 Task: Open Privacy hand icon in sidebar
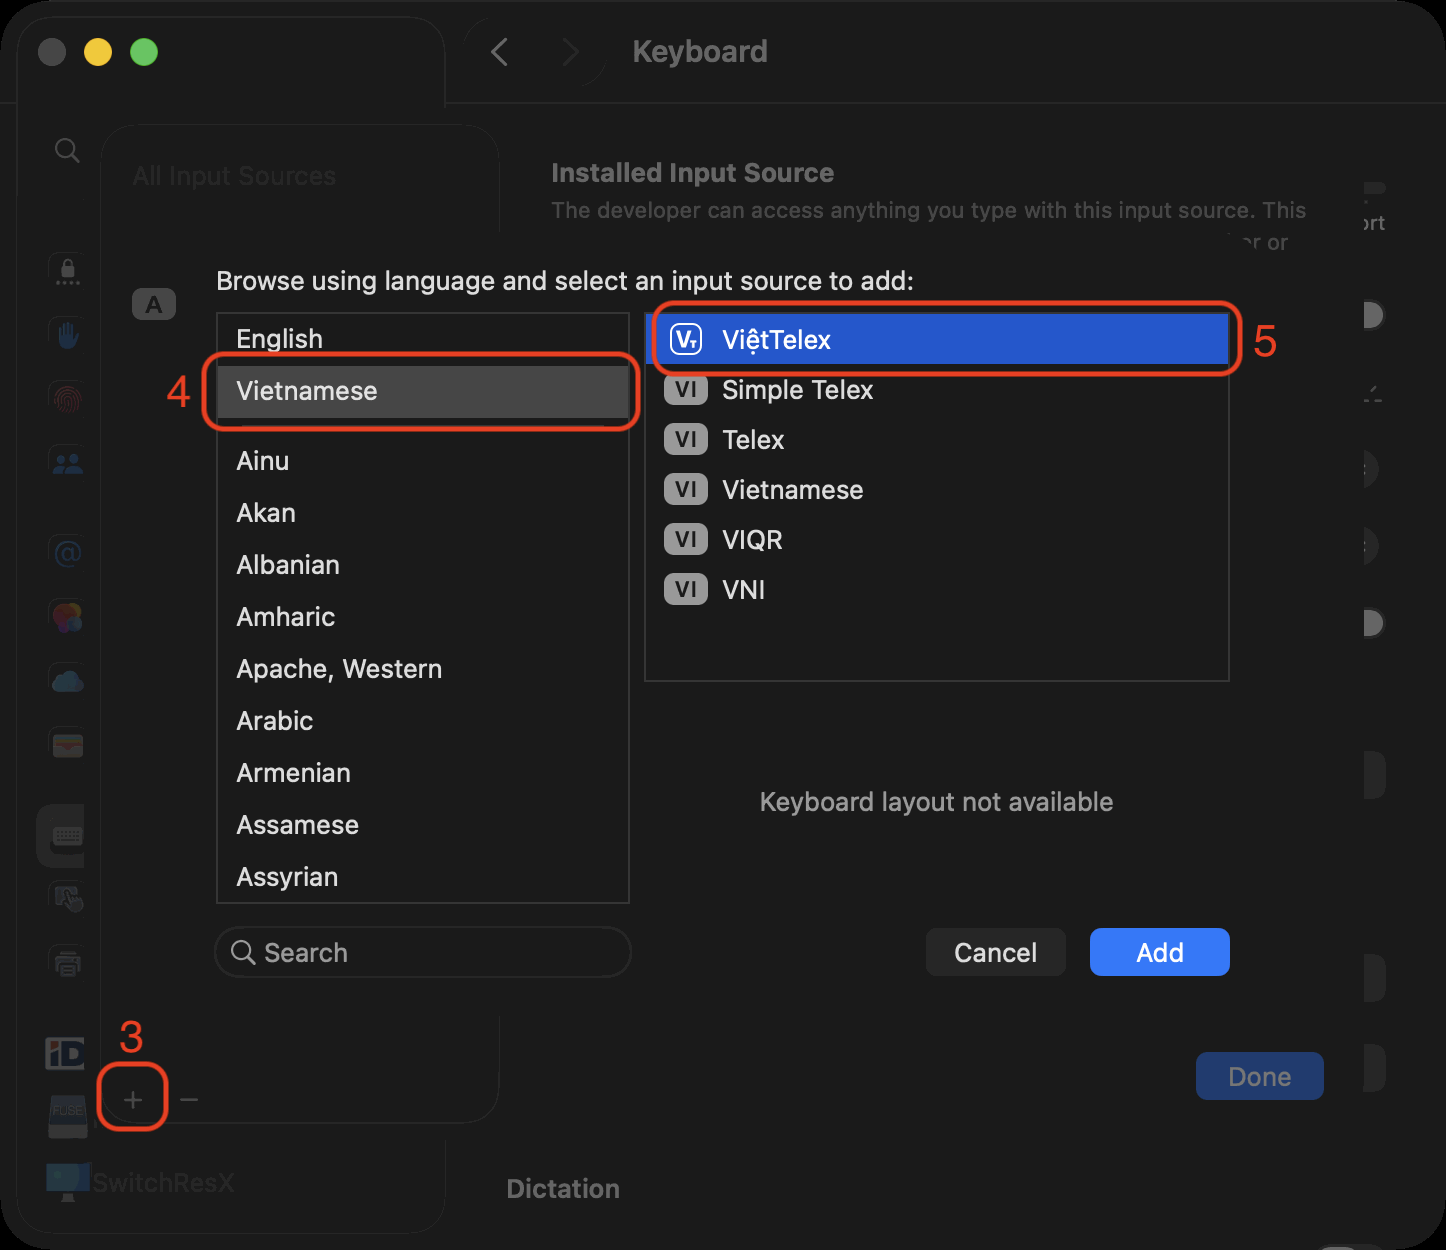68,335
